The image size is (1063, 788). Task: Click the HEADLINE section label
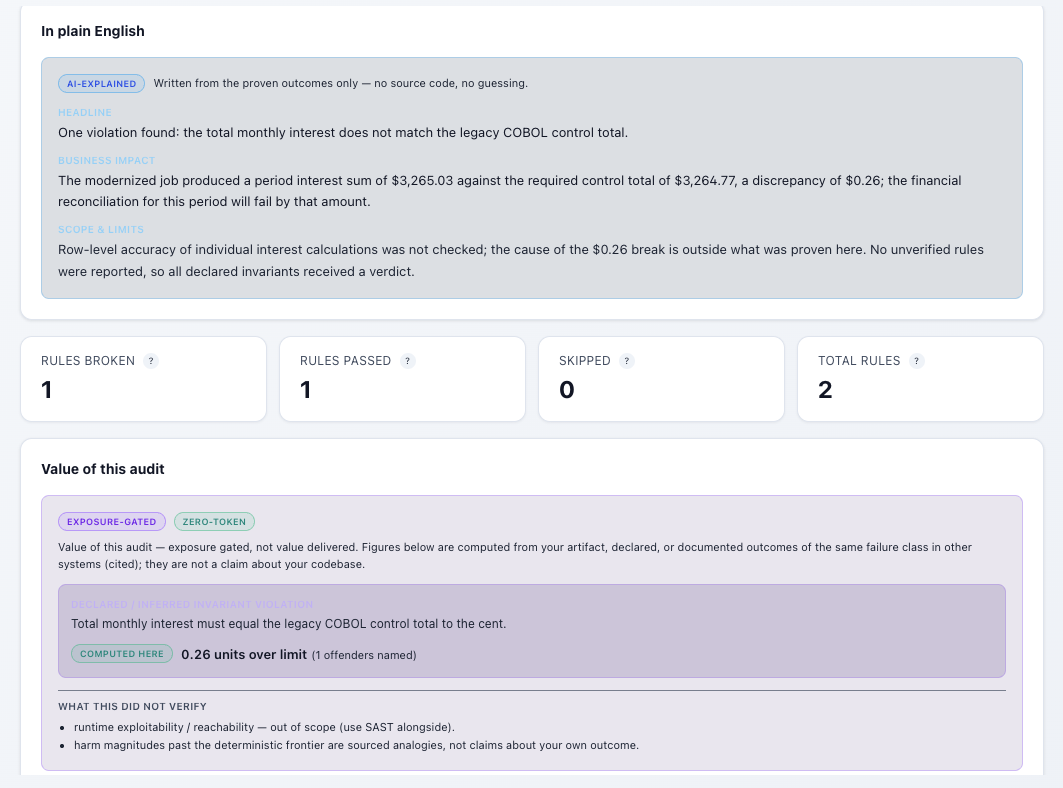pyautogui.click(x=85, y=113)
